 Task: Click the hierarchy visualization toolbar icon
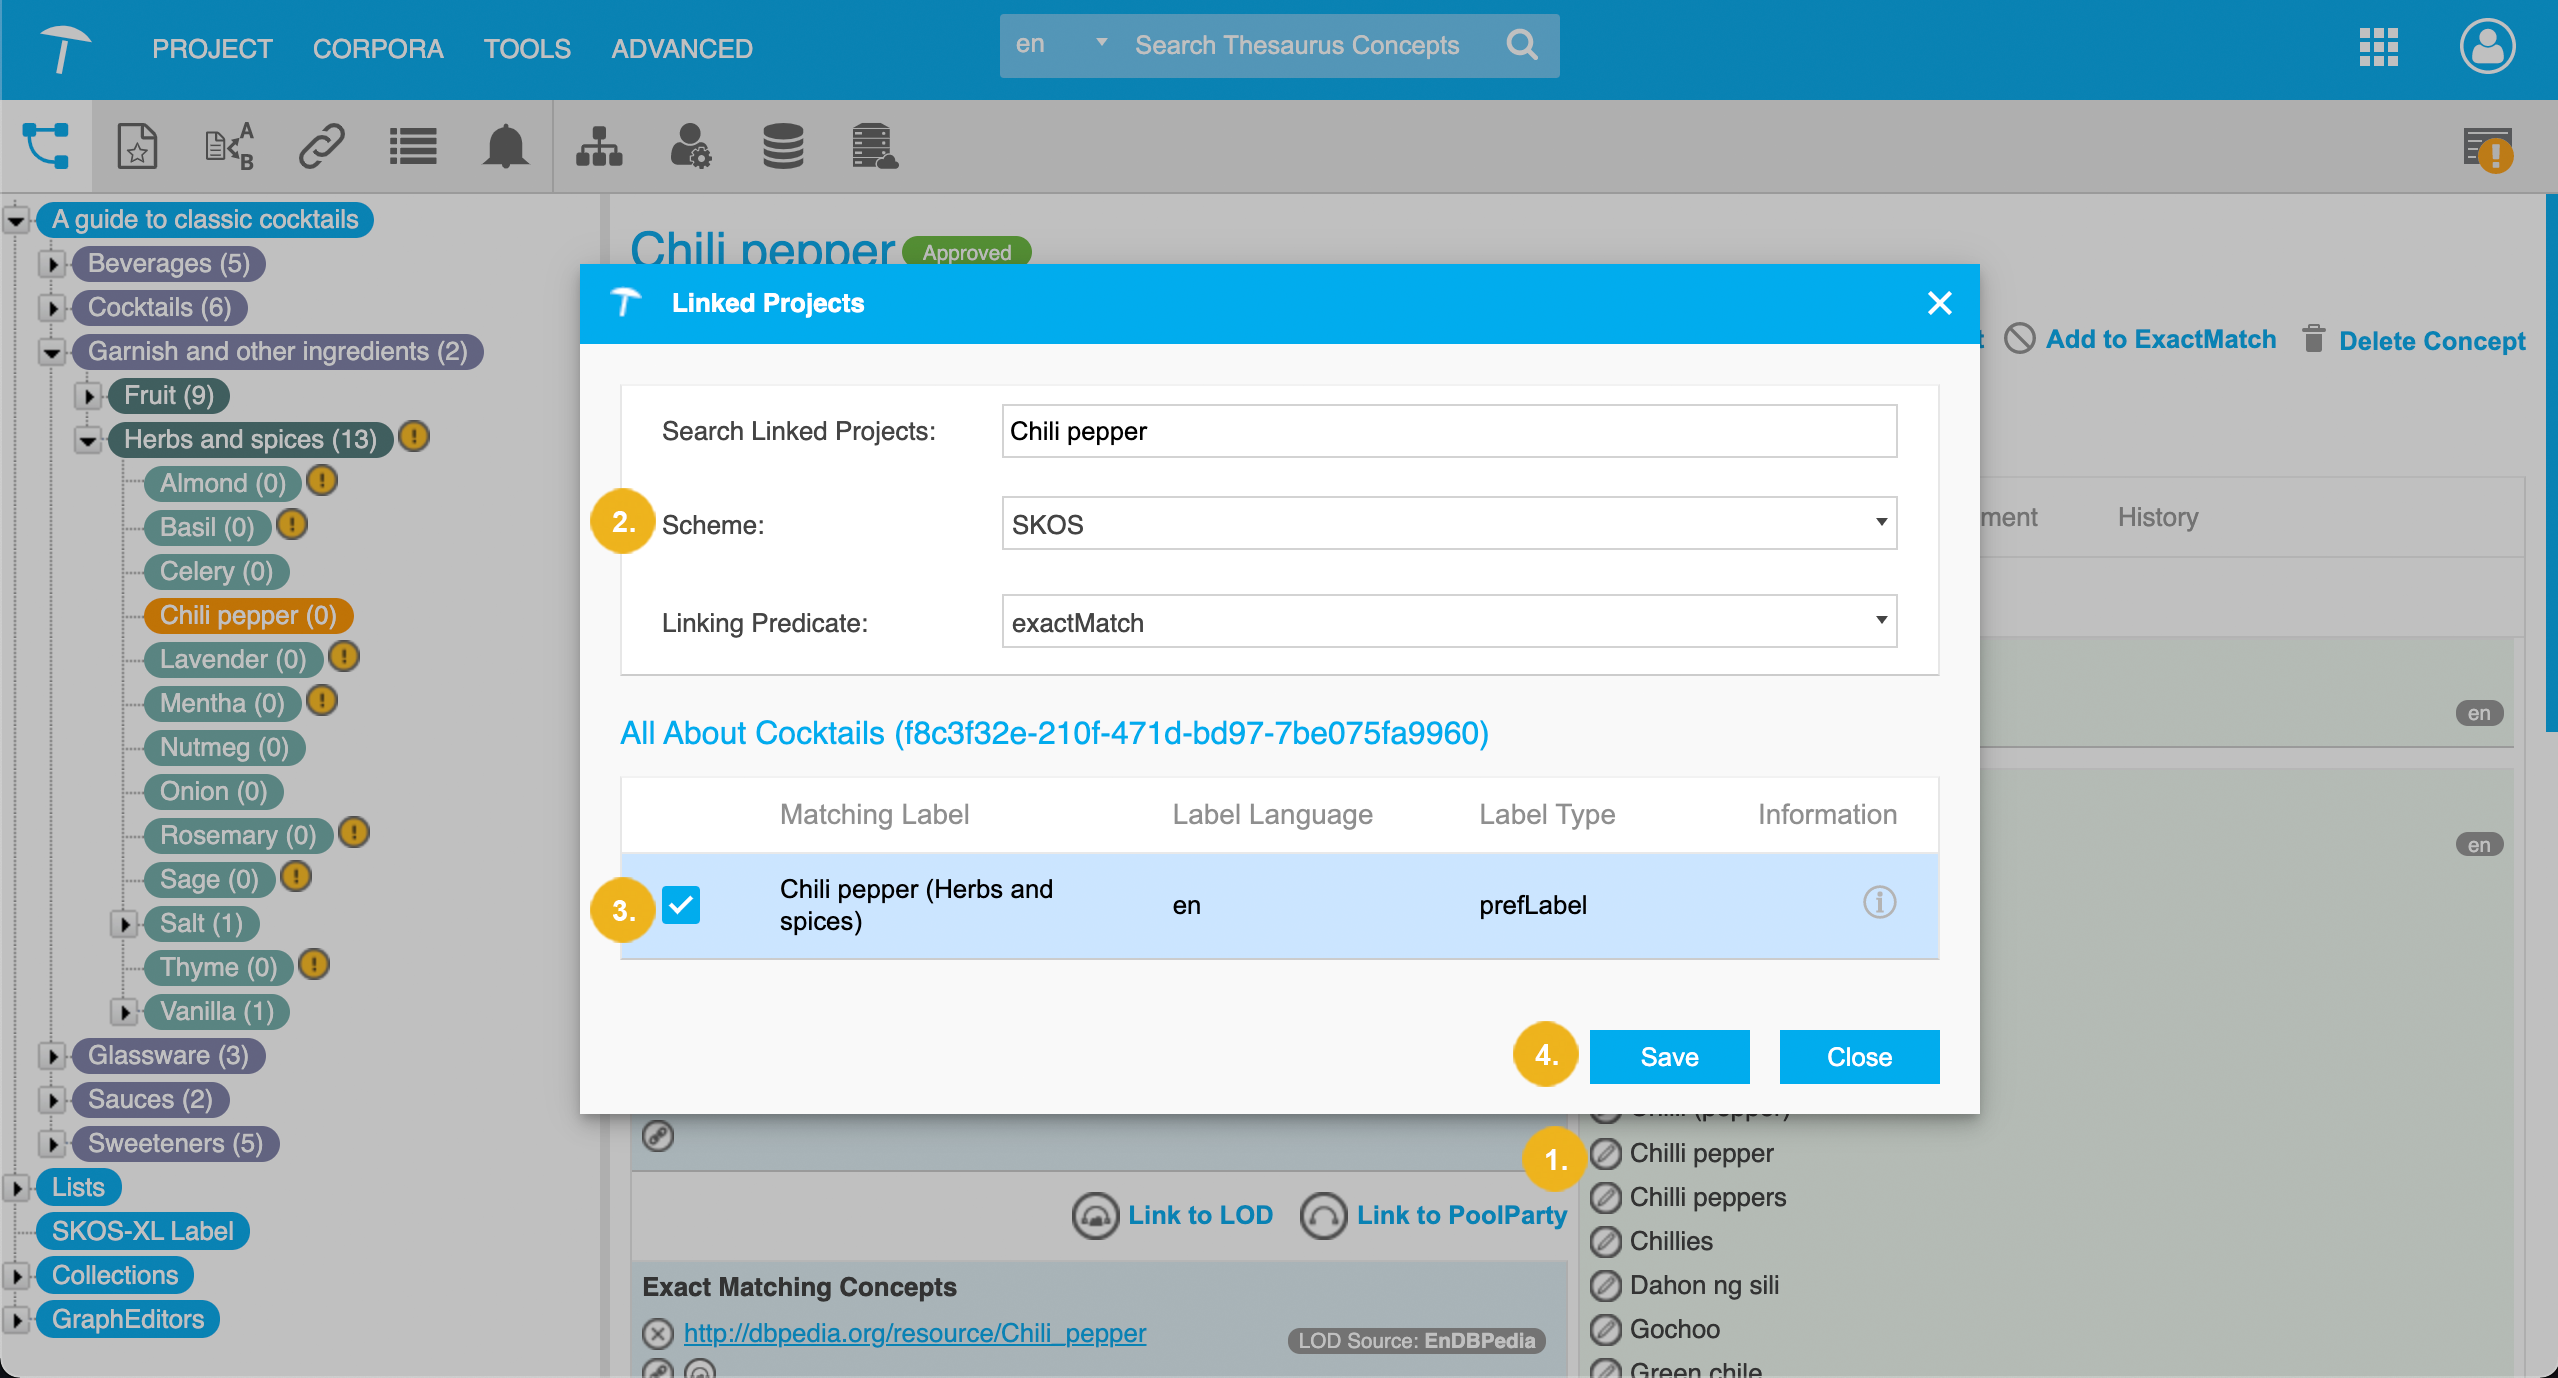(598, 146)
